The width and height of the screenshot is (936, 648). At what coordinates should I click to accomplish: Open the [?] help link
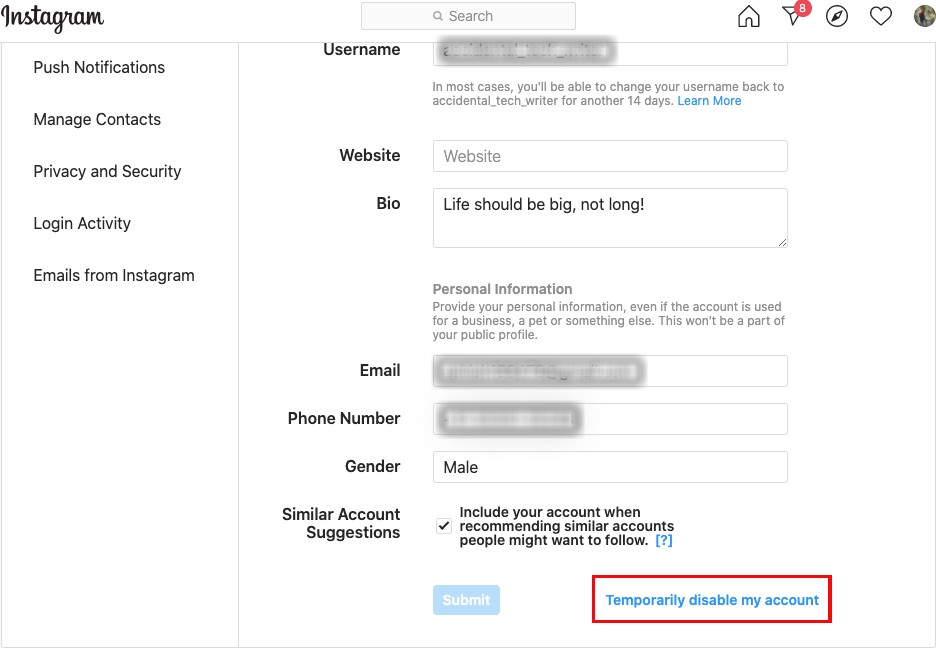tap(664, 540)
